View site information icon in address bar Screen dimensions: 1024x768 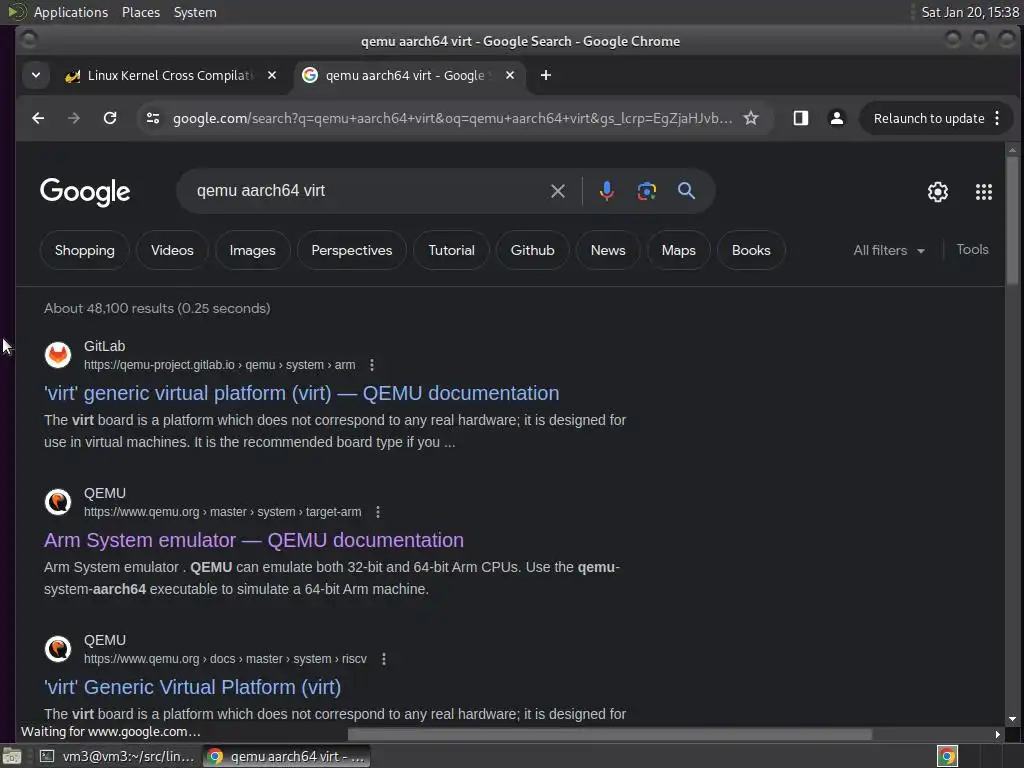153,118
